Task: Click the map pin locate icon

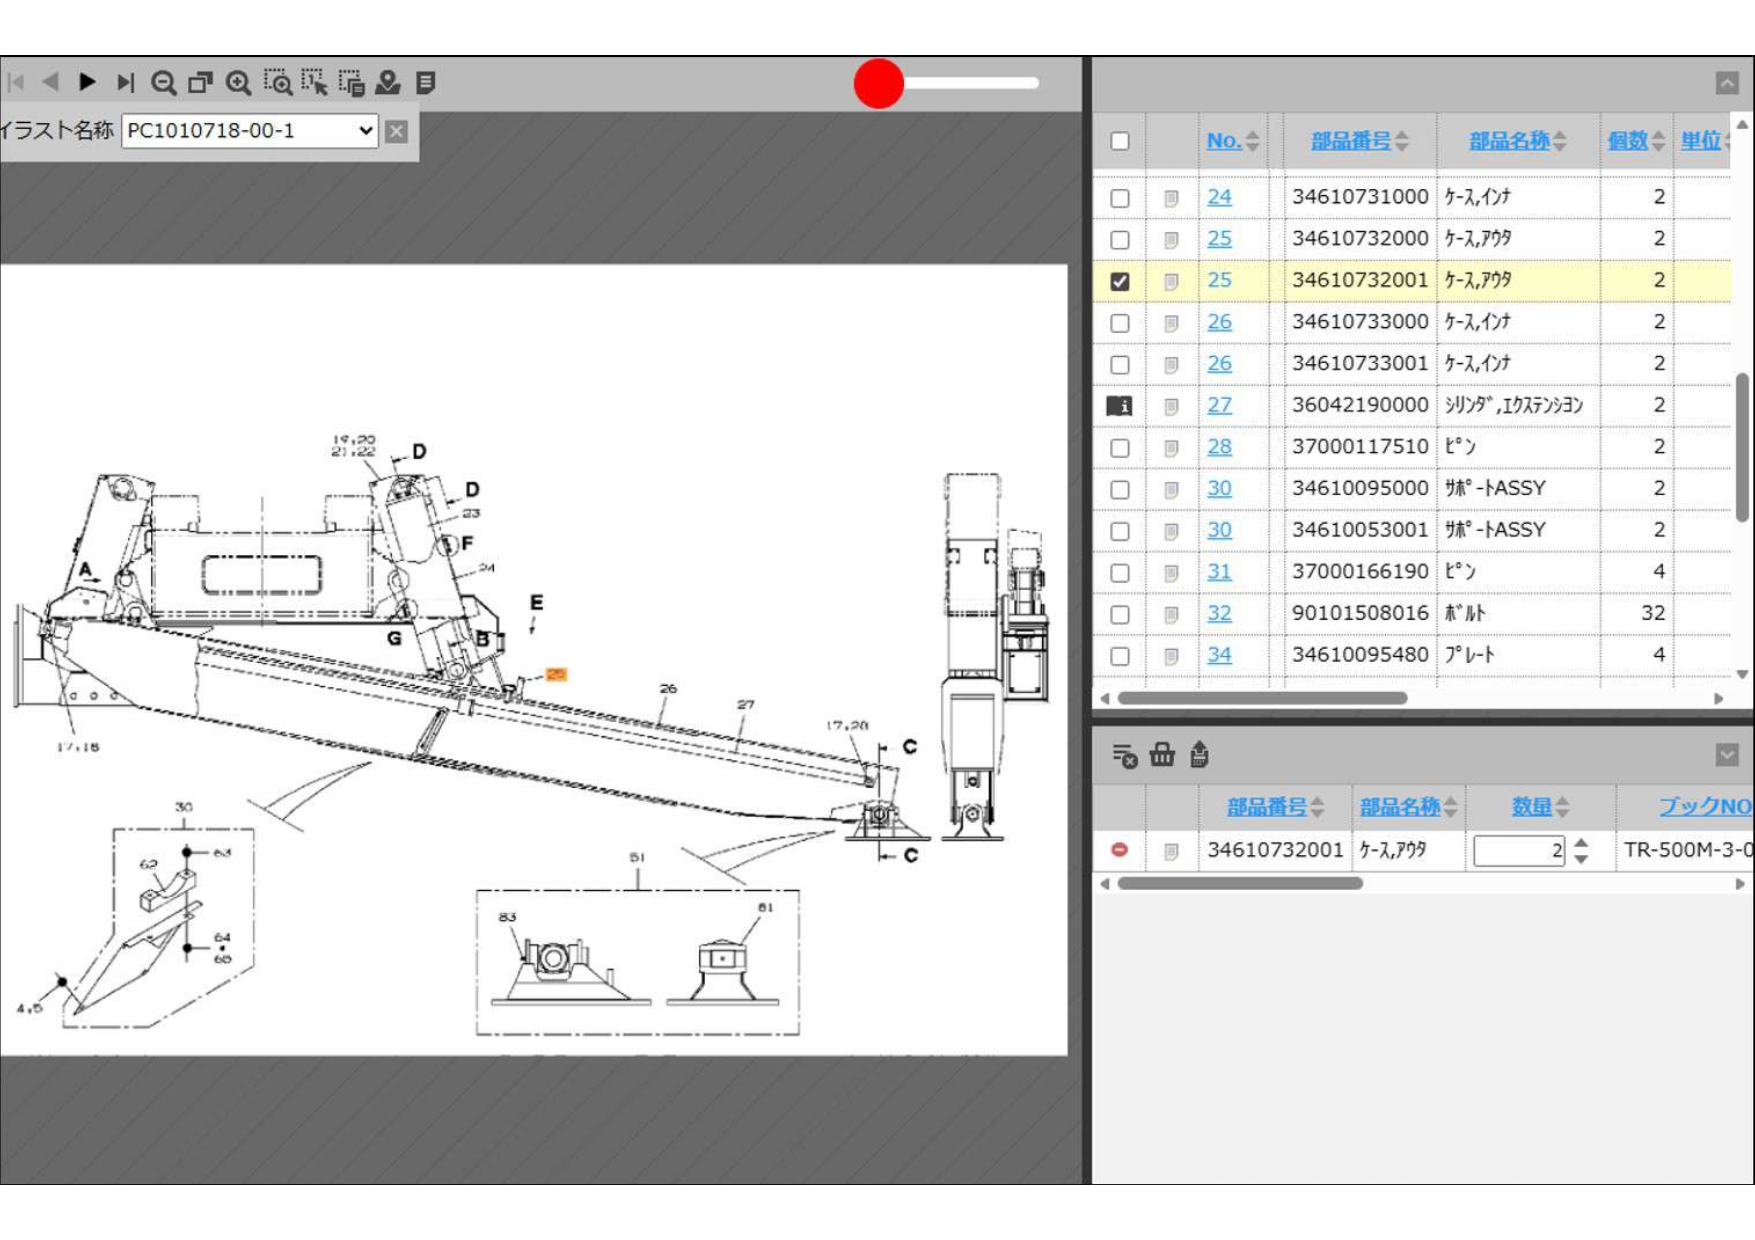Action: 388,83
